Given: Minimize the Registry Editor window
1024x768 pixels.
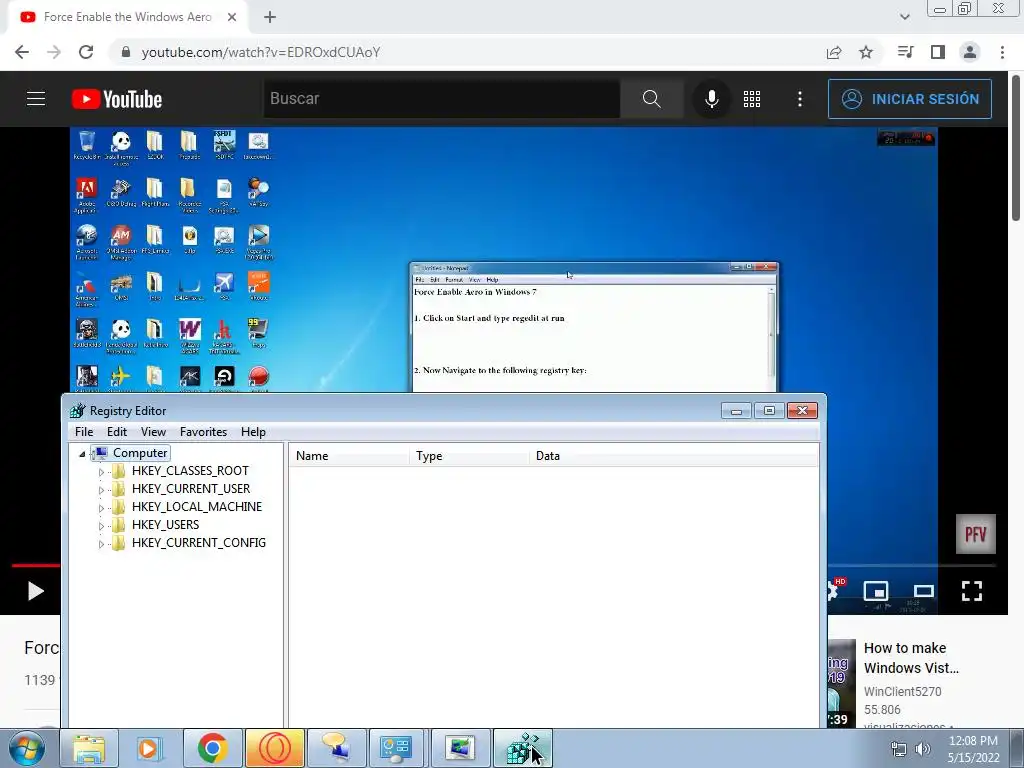Looking at the screenshot, I should click(736, 411).
